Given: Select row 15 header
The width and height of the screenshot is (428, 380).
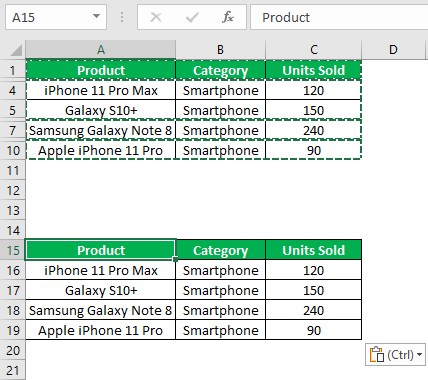Looking at the screenshot, I should coord(13,250).
